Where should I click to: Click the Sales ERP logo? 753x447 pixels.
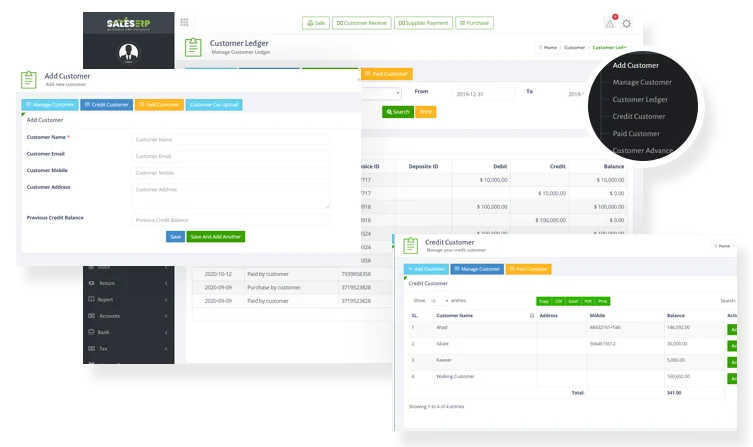tap(128, 24)
